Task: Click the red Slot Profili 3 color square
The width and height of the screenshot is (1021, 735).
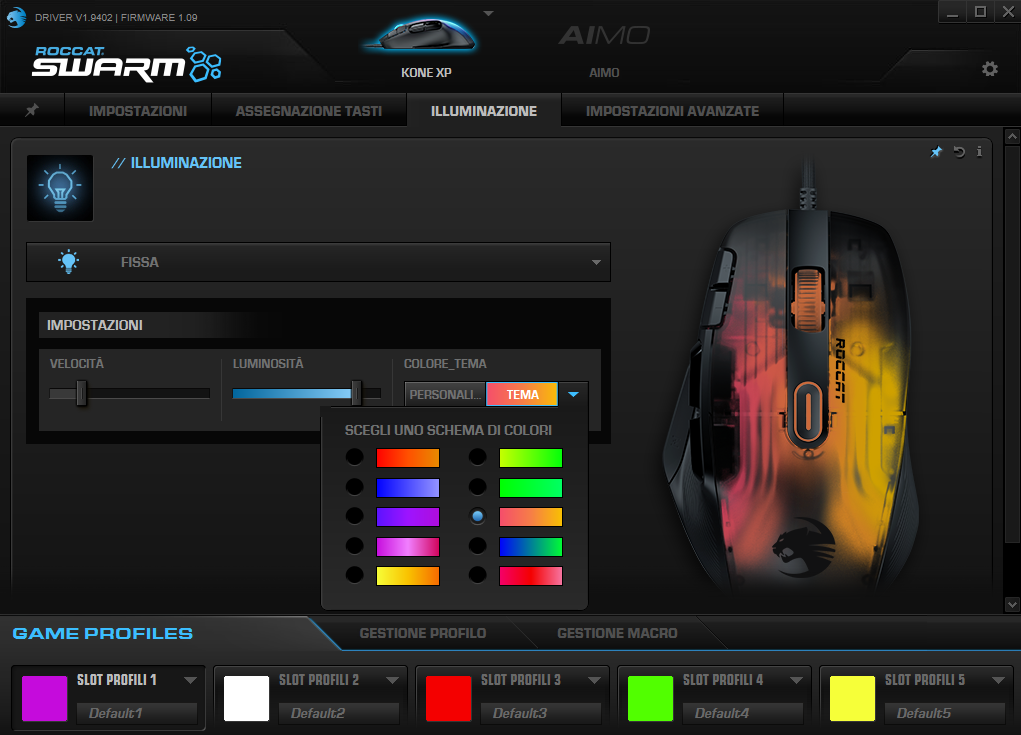Action: [x=449, y=699]
